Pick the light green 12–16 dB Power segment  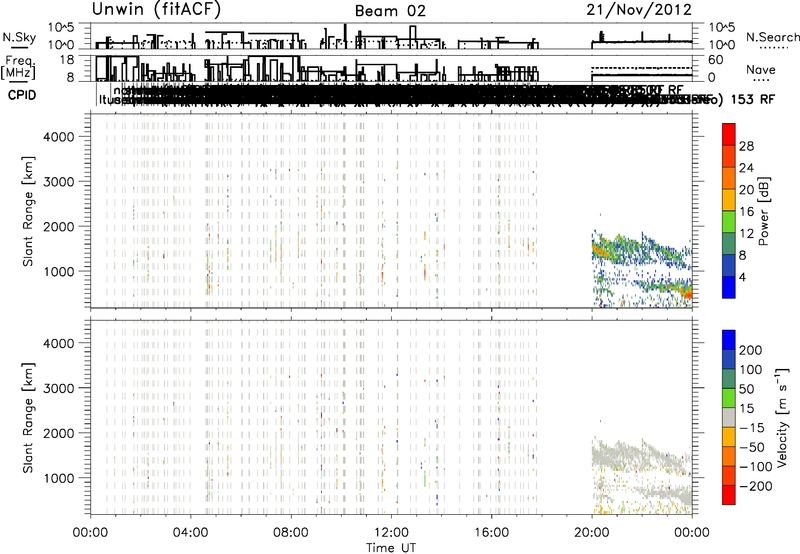tap(729, 222)
